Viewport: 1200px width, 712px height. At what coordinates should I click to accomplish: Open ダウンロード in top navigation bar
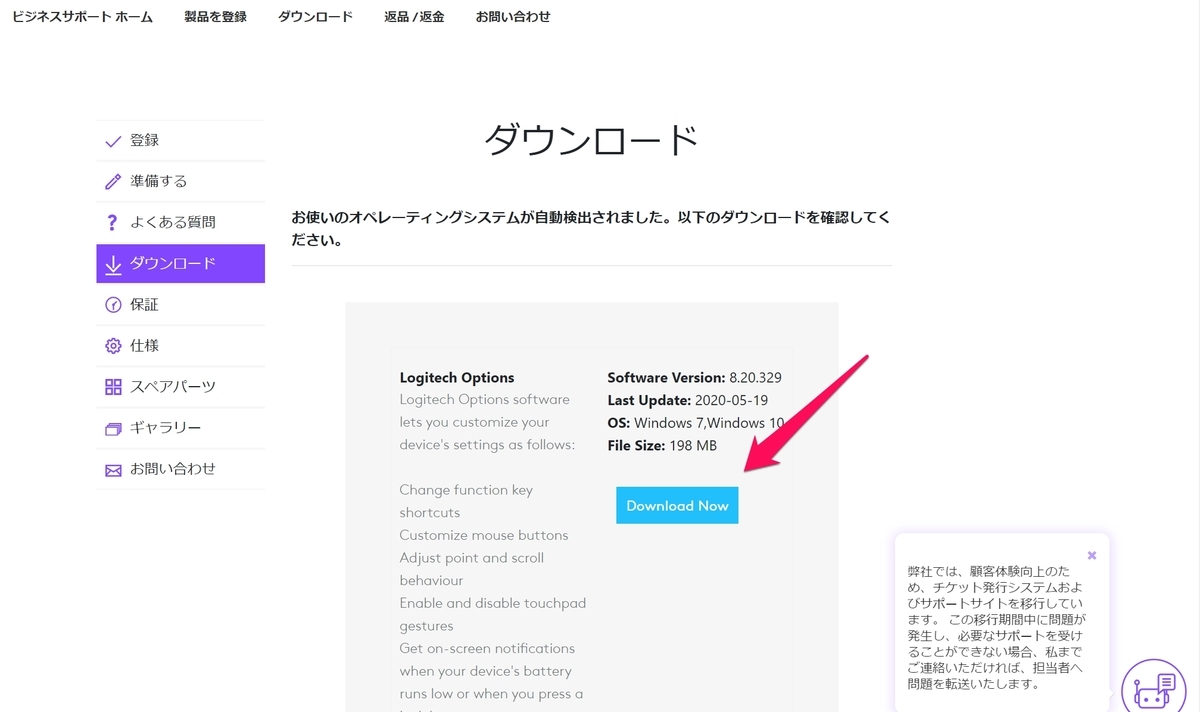point(315,17)
